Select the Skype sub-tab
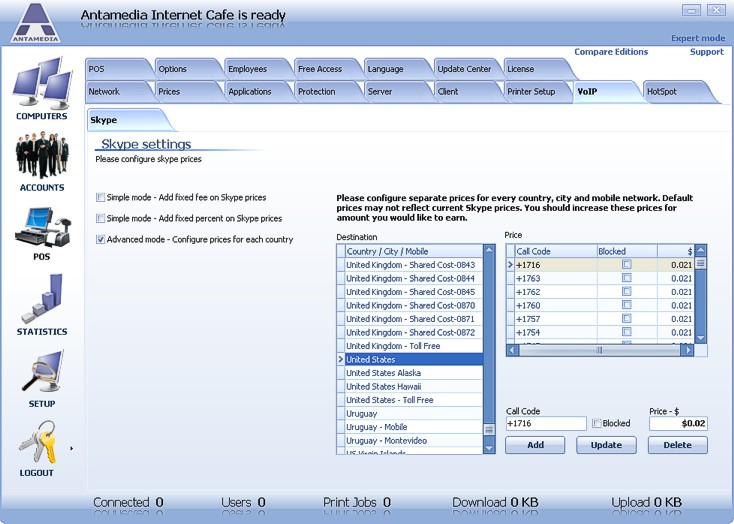734x524 pixels. coord(126,120)
